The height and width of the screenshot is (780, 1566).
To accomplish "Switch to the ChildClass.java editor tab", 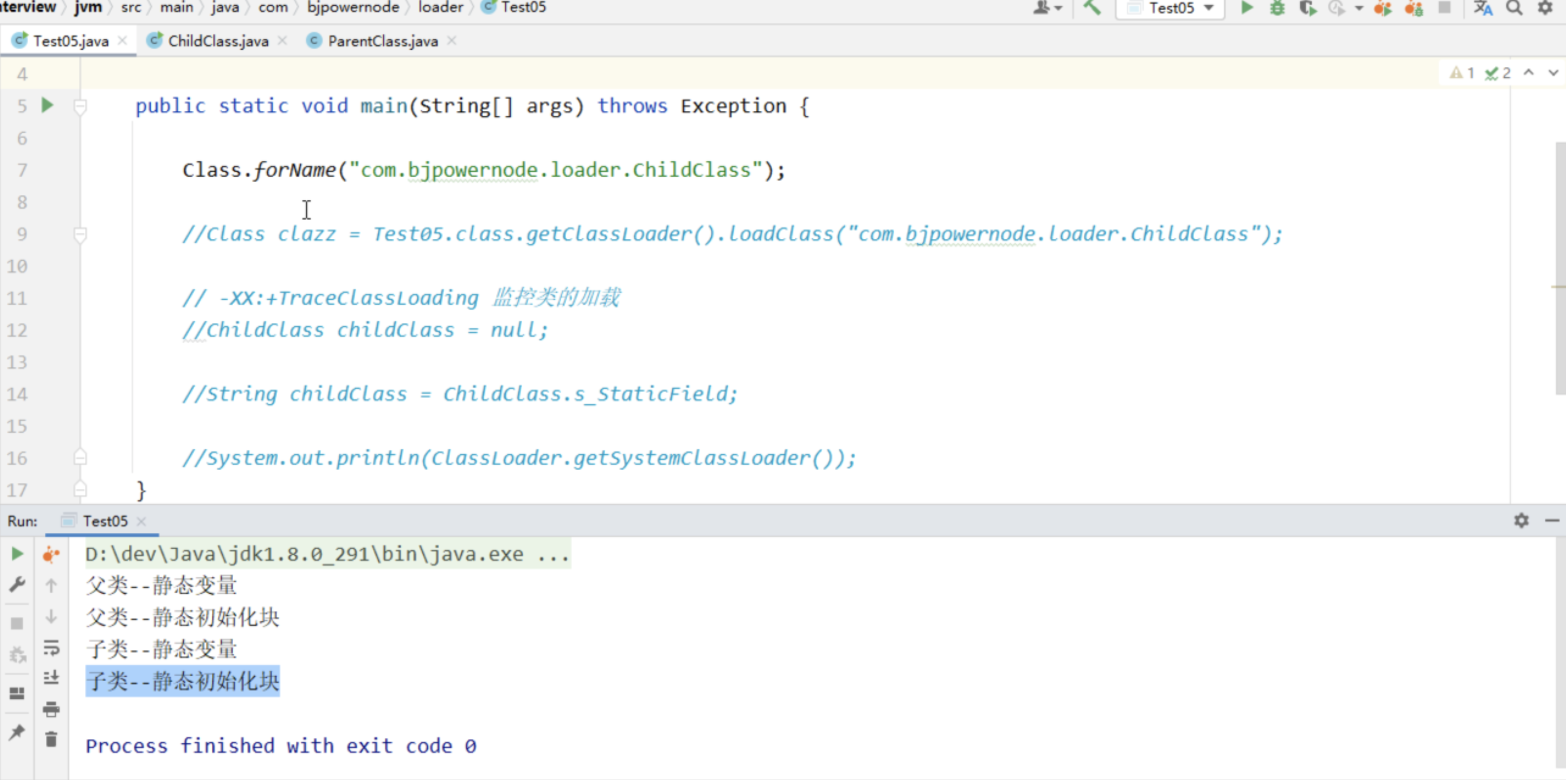I will [216, 41].
